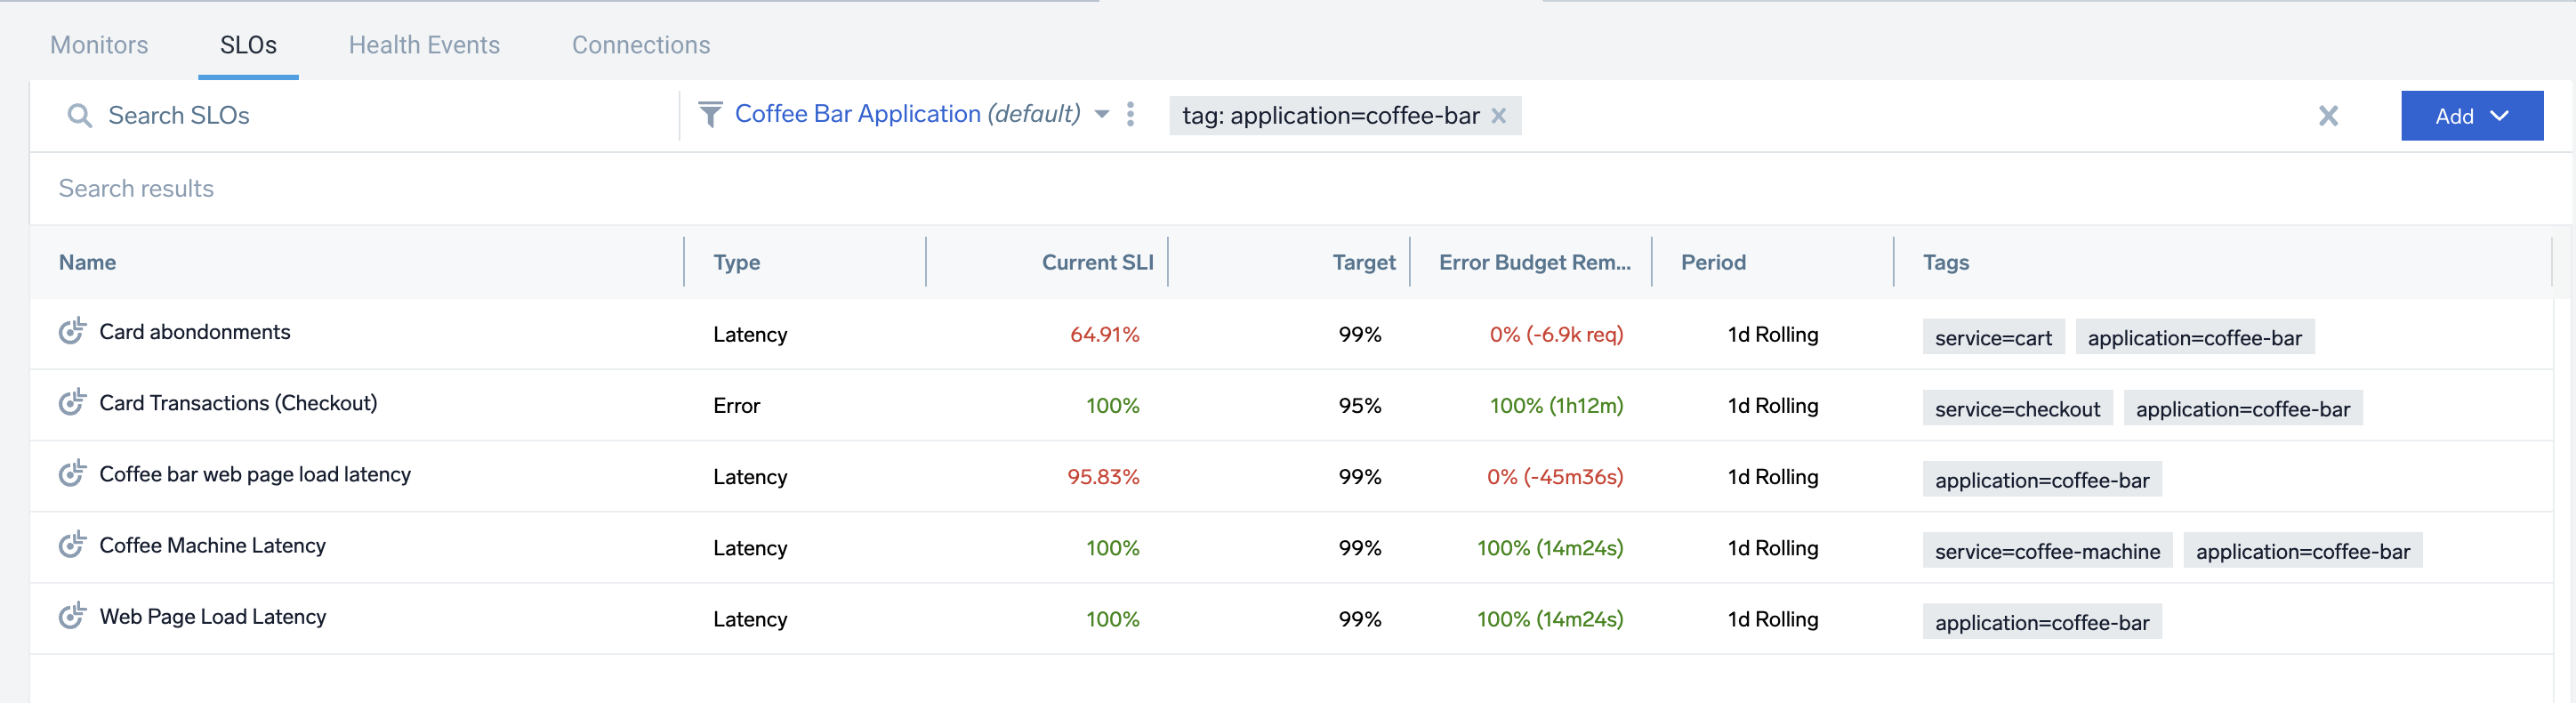Click the SLO icon beside Web Page Load Latency
2576x703 pixels.
point(72,616)
